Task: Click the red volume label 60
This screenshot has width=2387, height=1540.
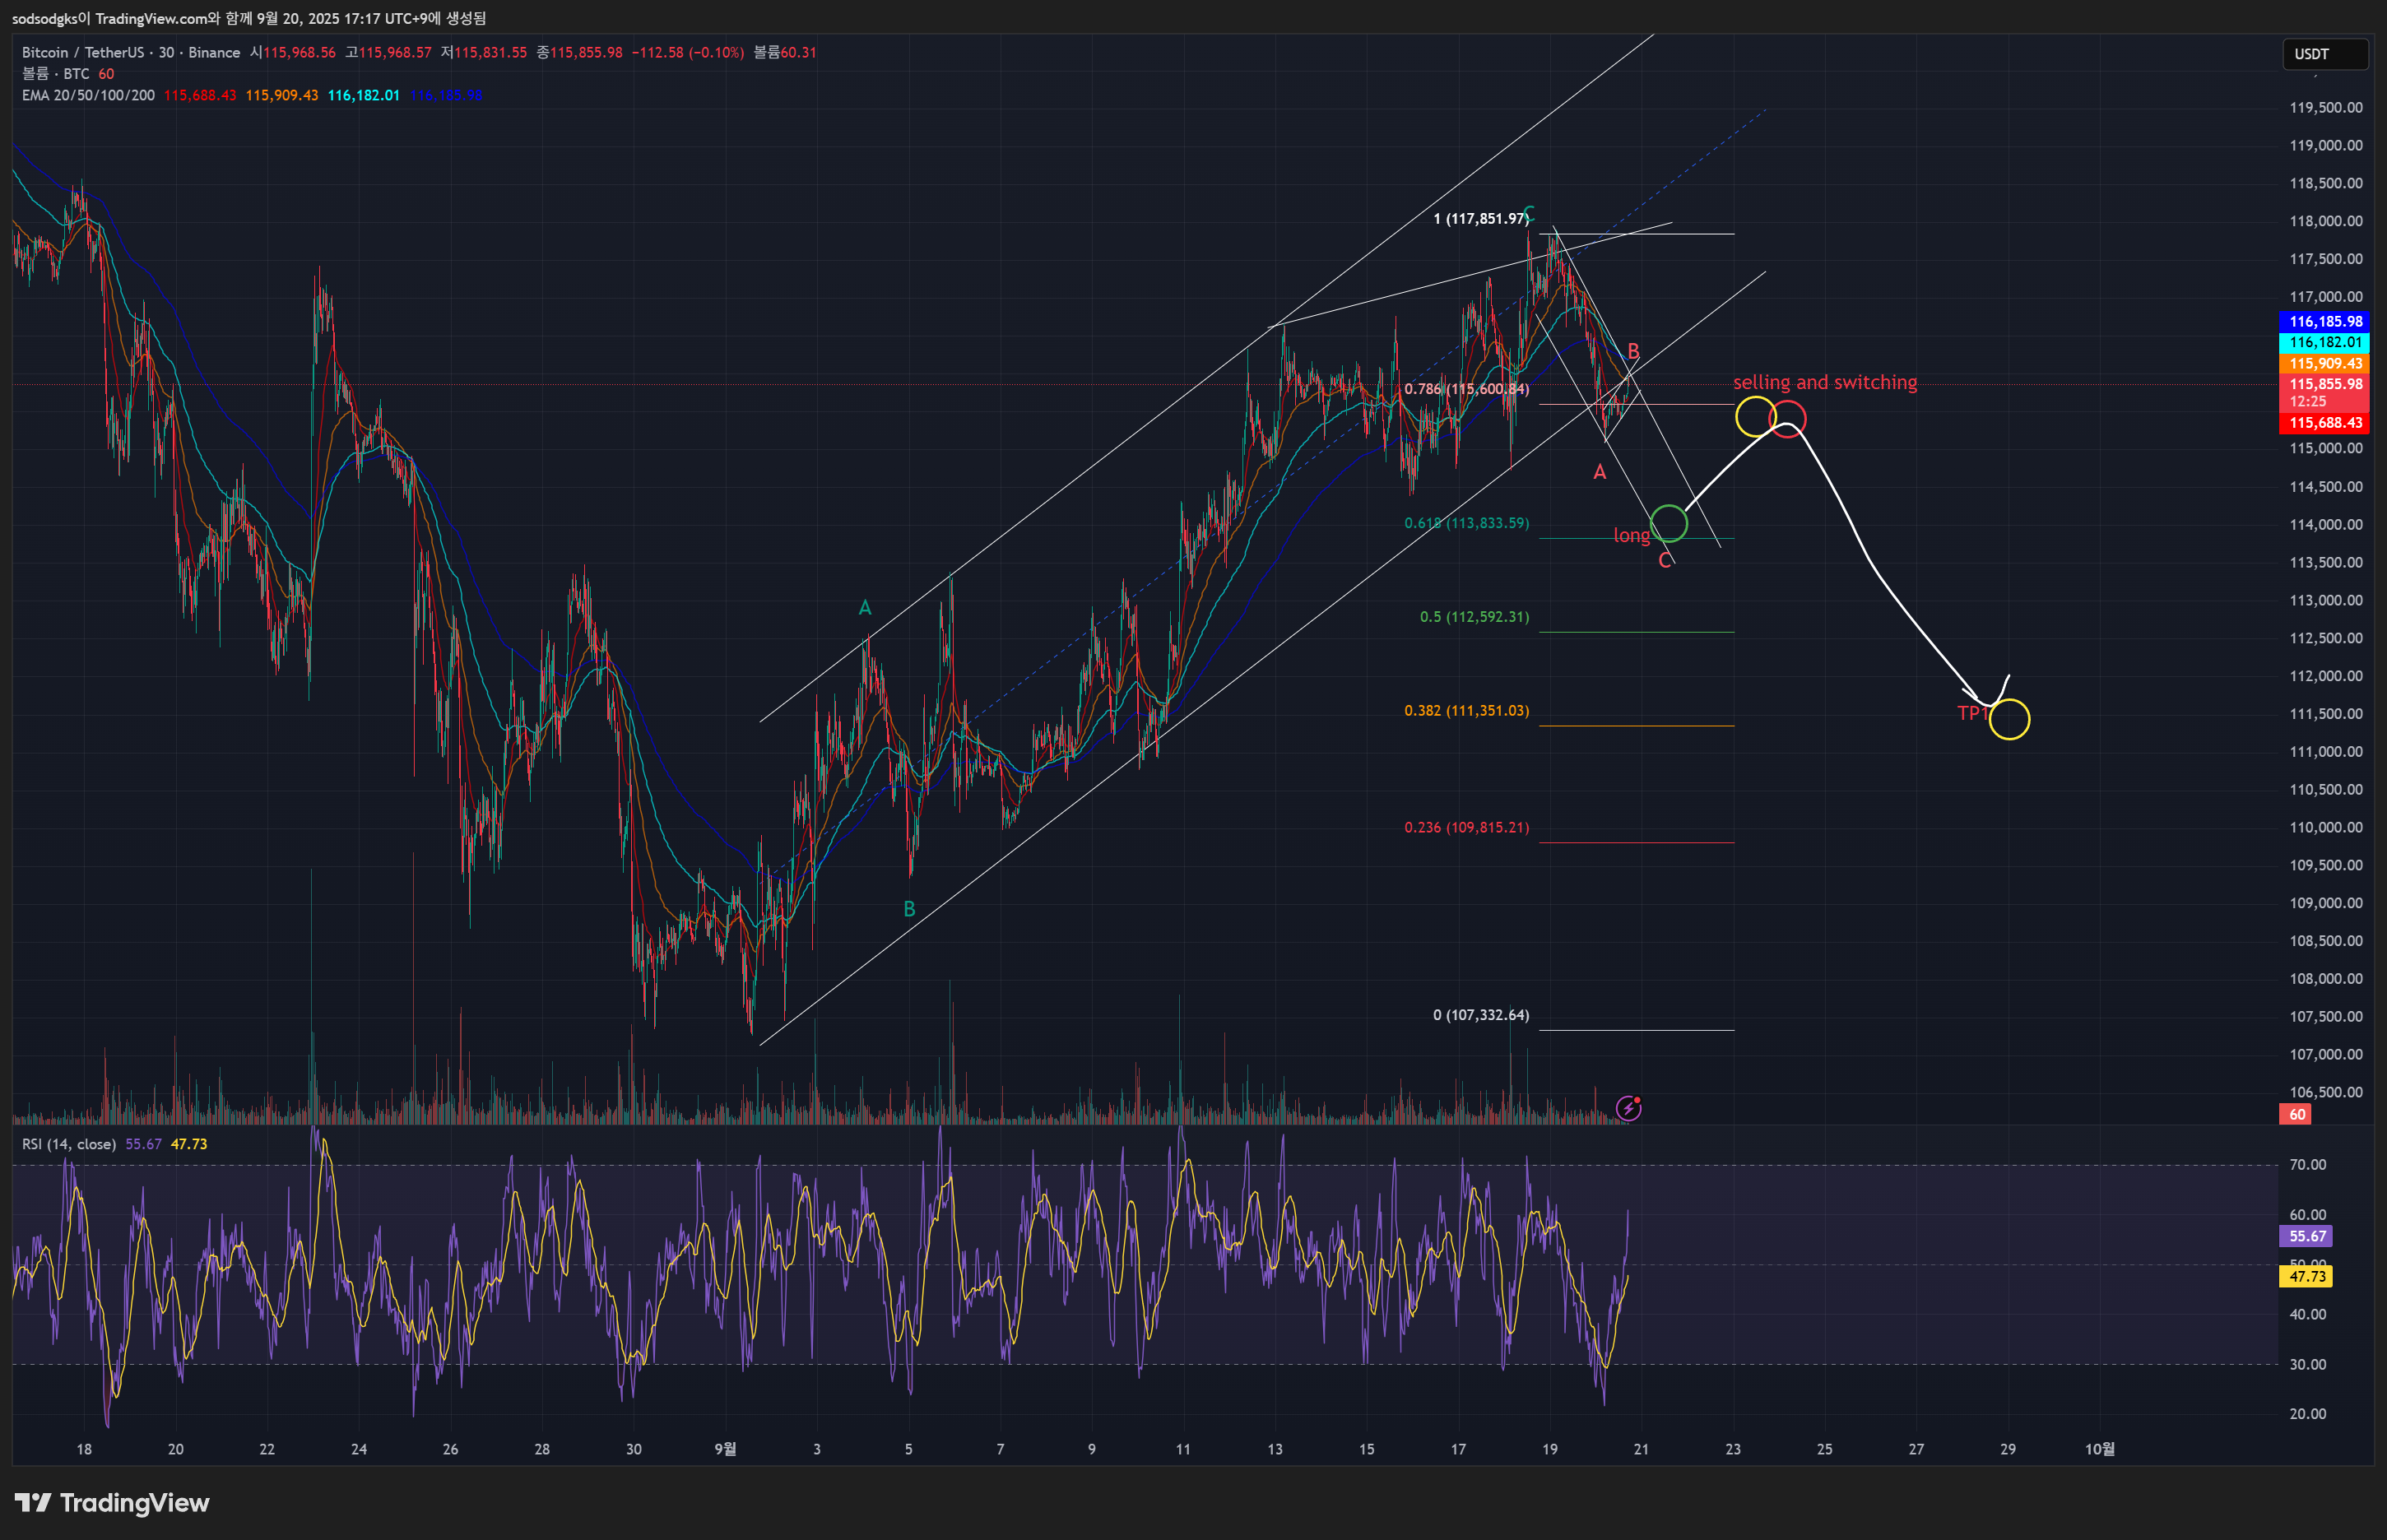Action: (2295, 1114)
